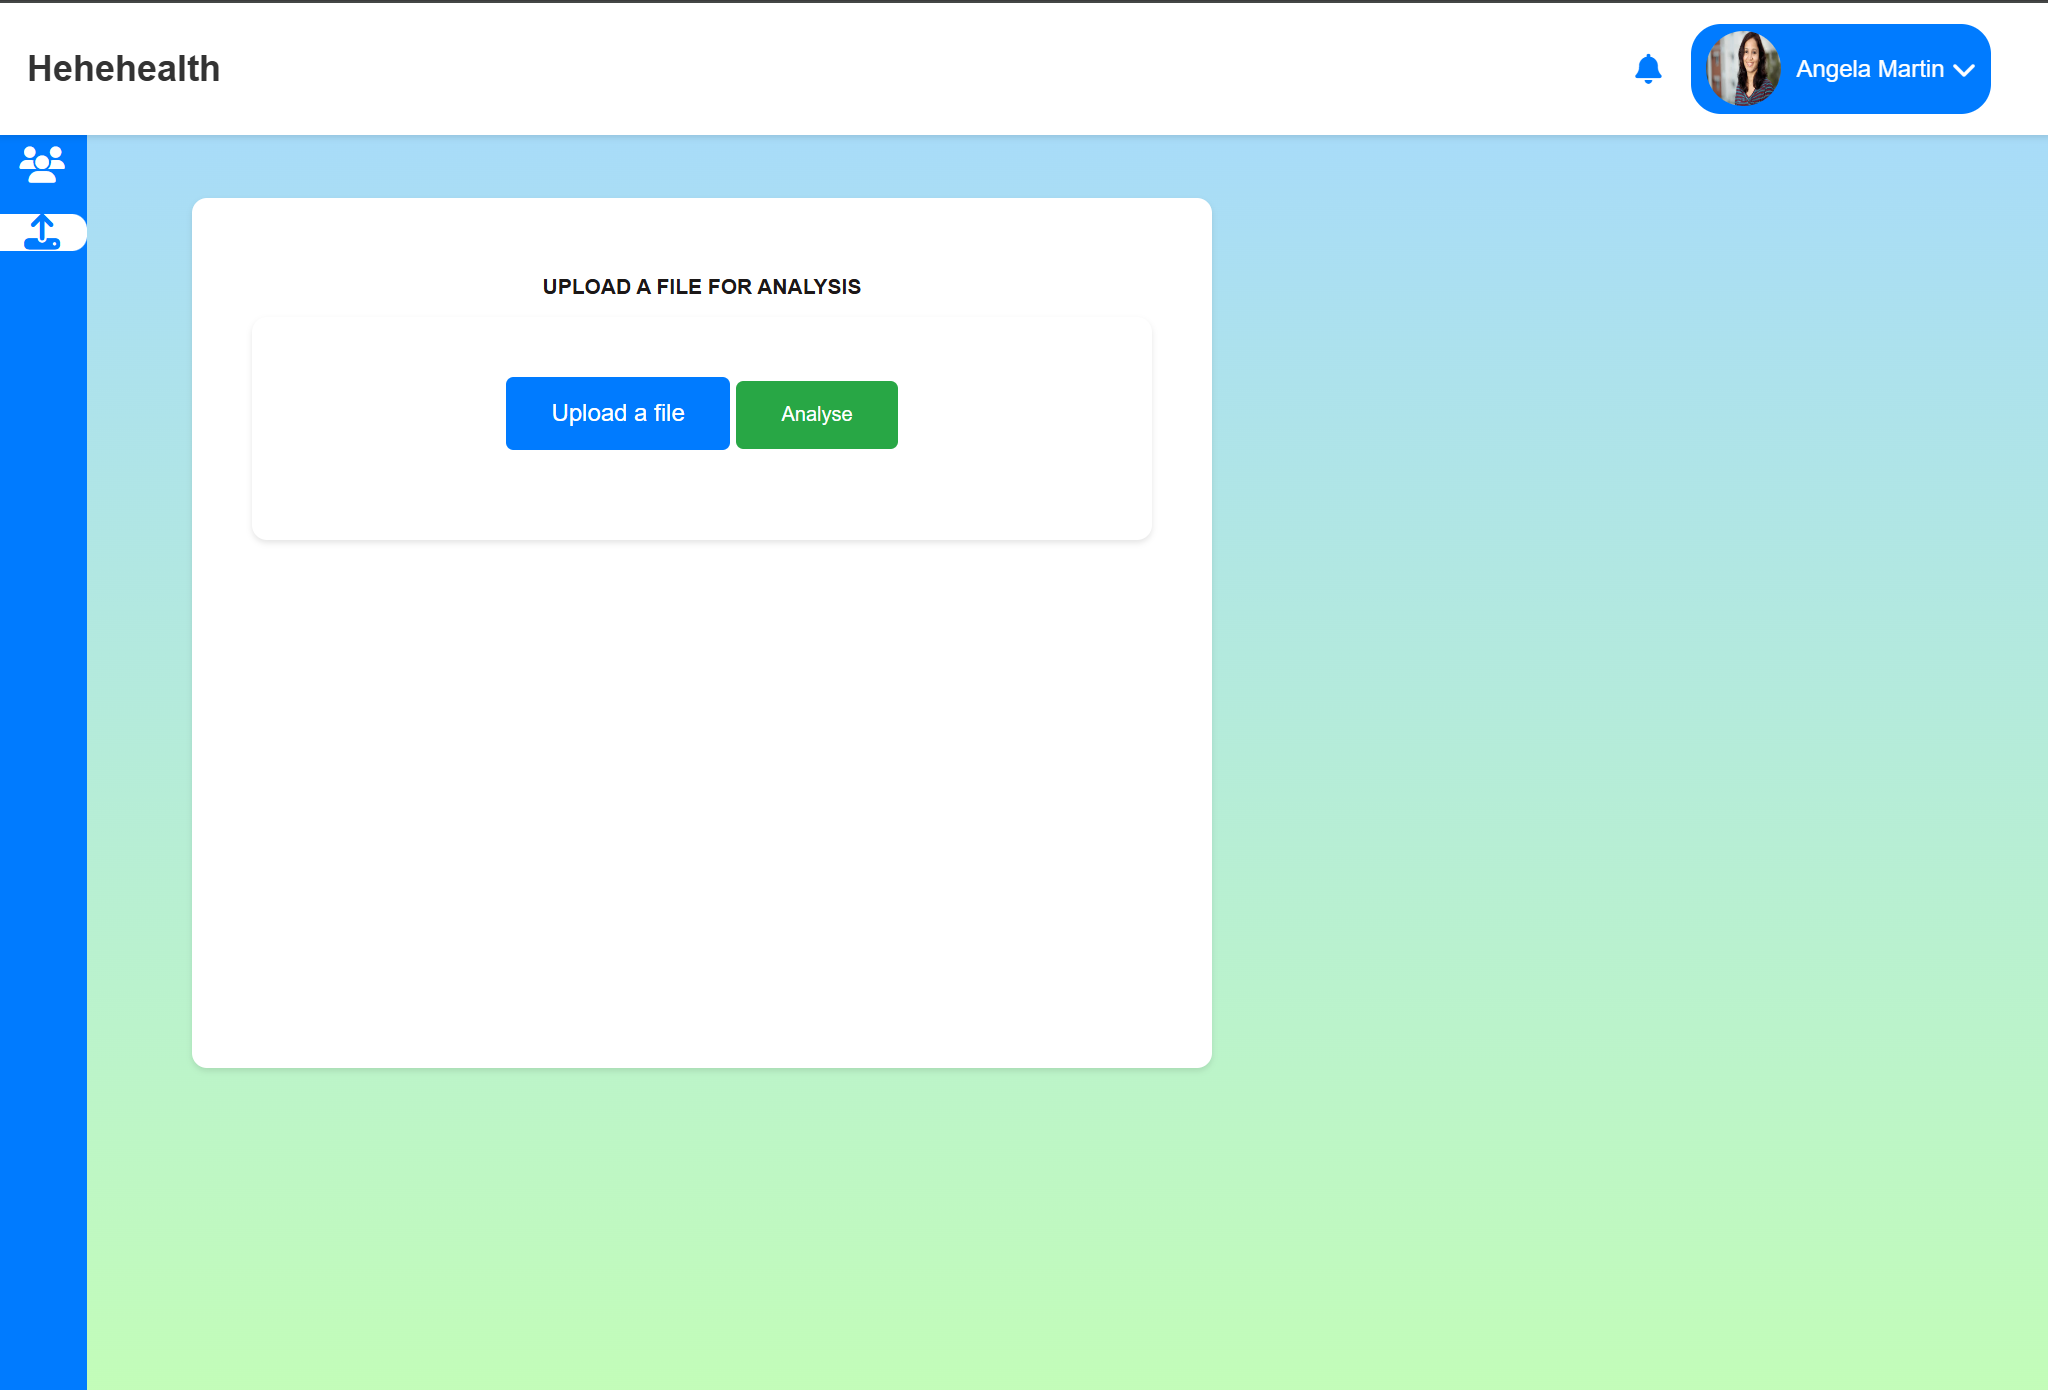Image resolution: width=2048 pixels, height=1390 pixels.
Task: Click the blue user profile pill left of the photo
Action: click(x=1700, y=69)
